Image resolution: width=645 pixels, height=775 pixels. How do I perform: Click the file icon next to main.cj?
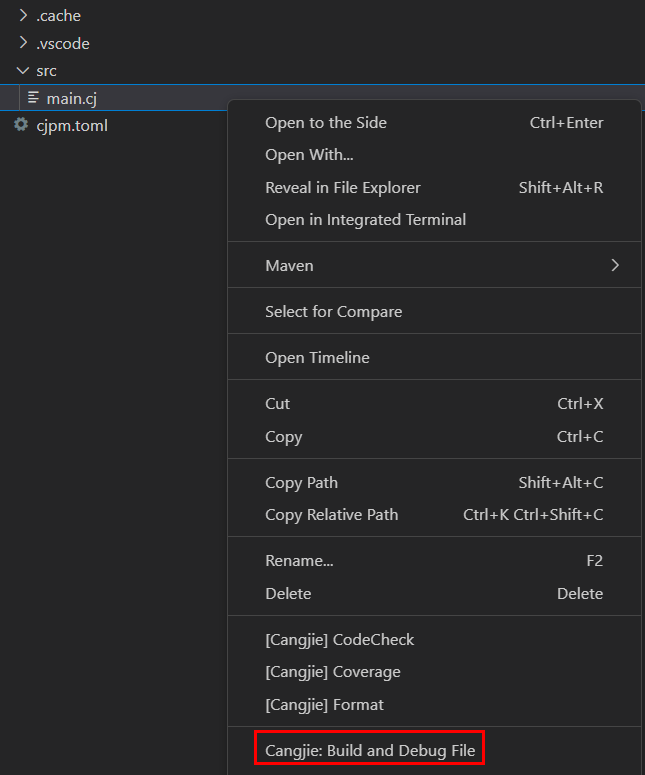click(x=34, y=98)
